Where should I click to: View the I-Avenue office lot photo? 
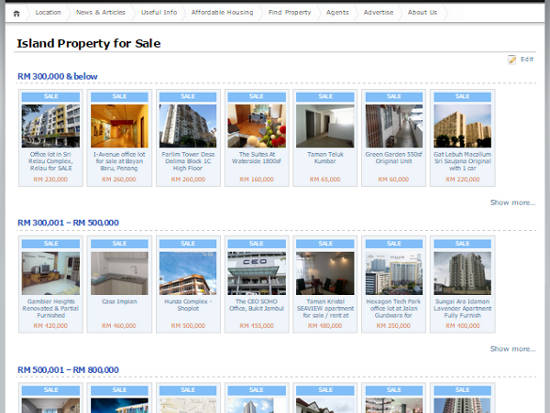pyautogui.click(x=119, y=126)
